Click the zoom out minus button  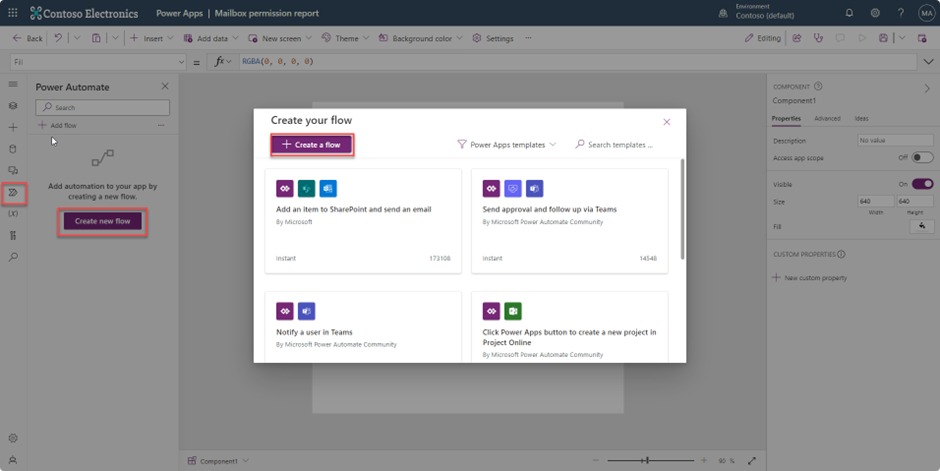(596, 460)
